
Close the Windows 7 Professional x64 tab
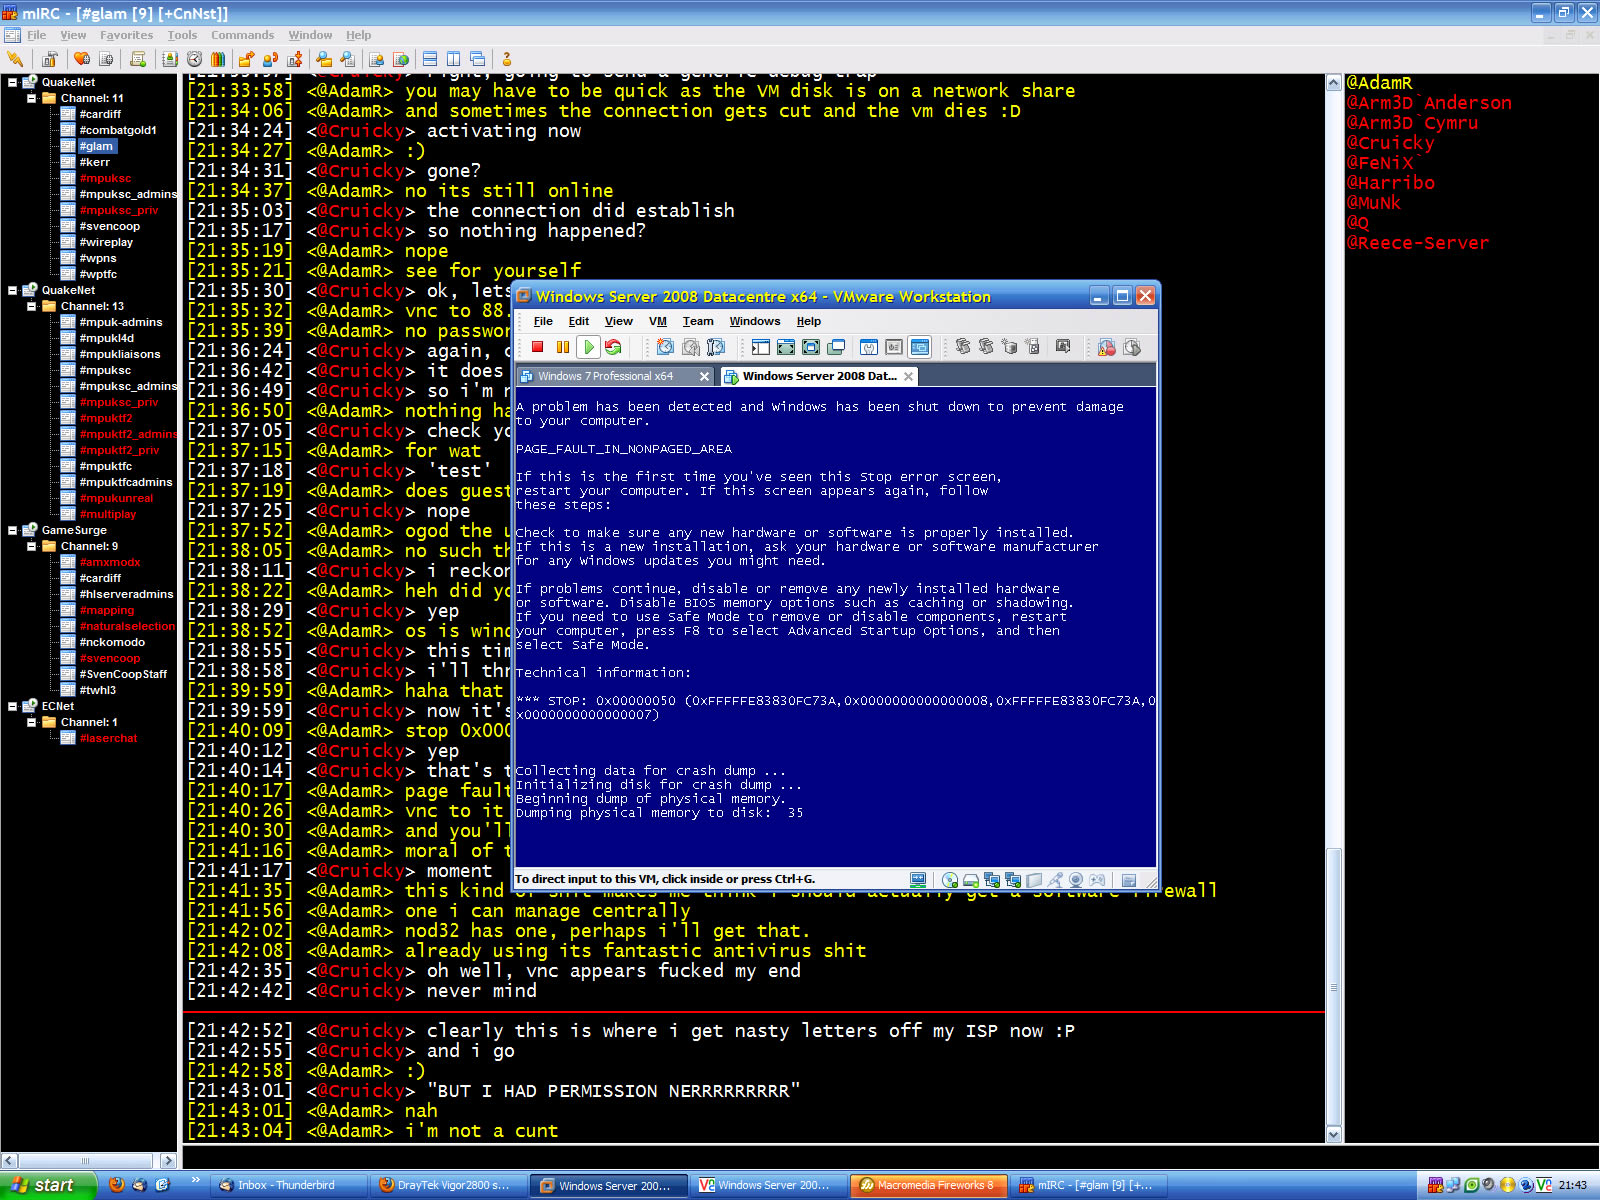tap(704, 377)
